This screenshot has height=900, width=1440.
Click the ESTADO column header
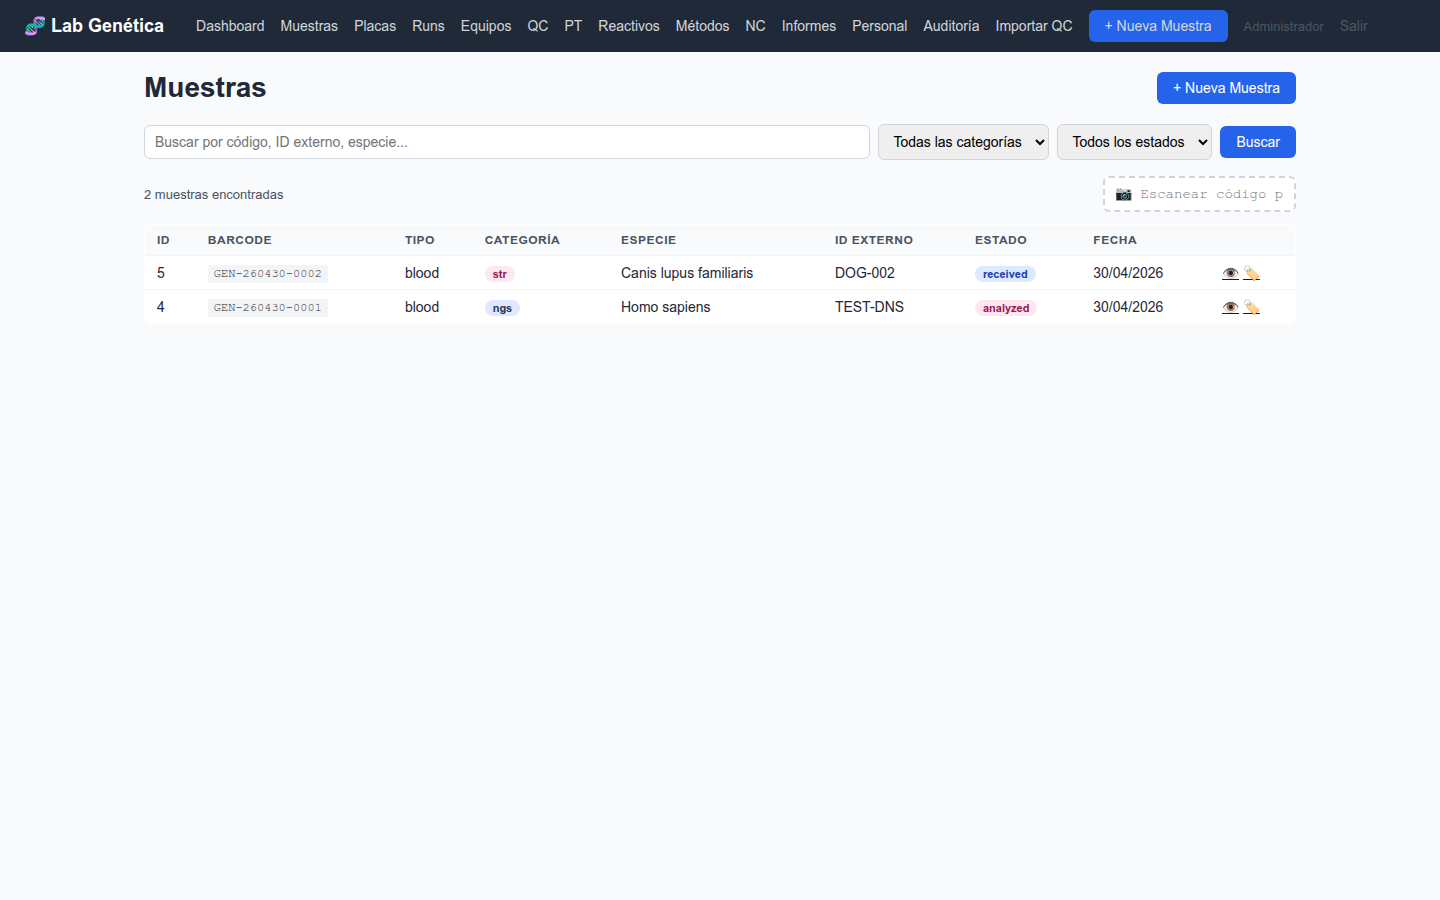point(1001,240)
